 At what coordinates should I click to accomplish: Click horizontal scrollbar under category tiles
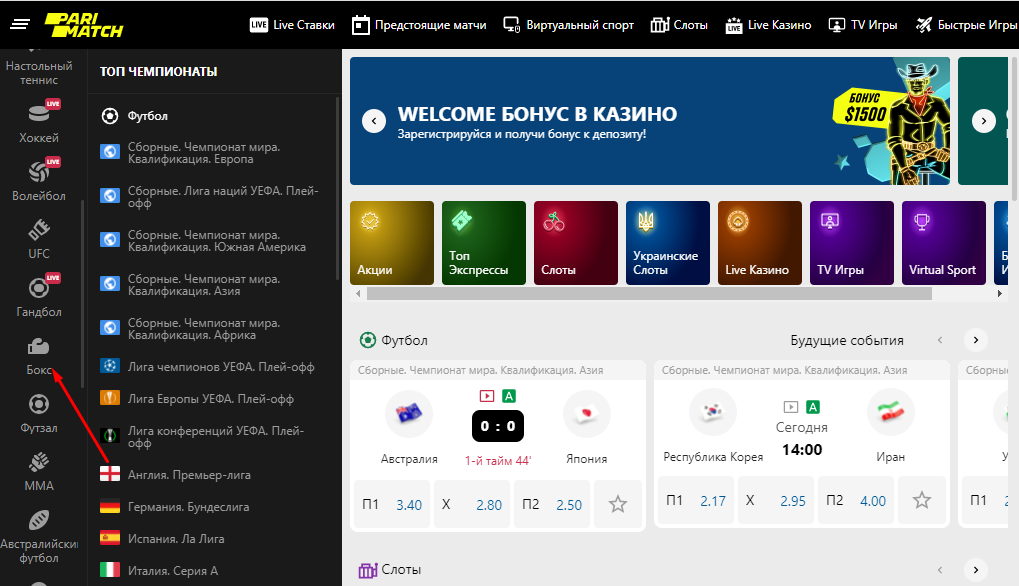click(x=649, y=294)
